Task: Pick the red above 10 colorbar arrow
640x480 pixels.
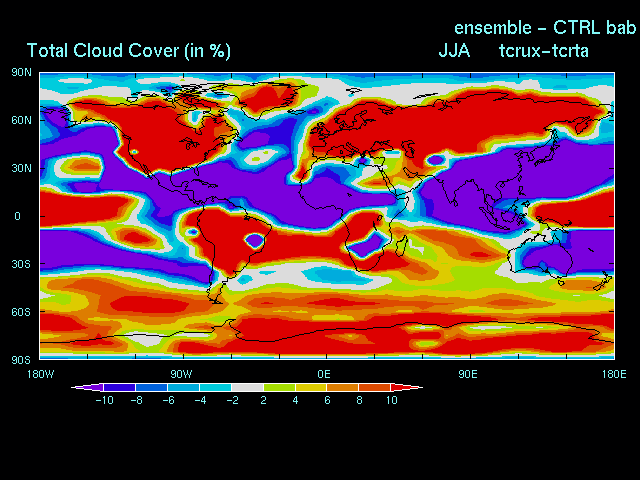Action: pyautogui.click(x=407, y=387)
